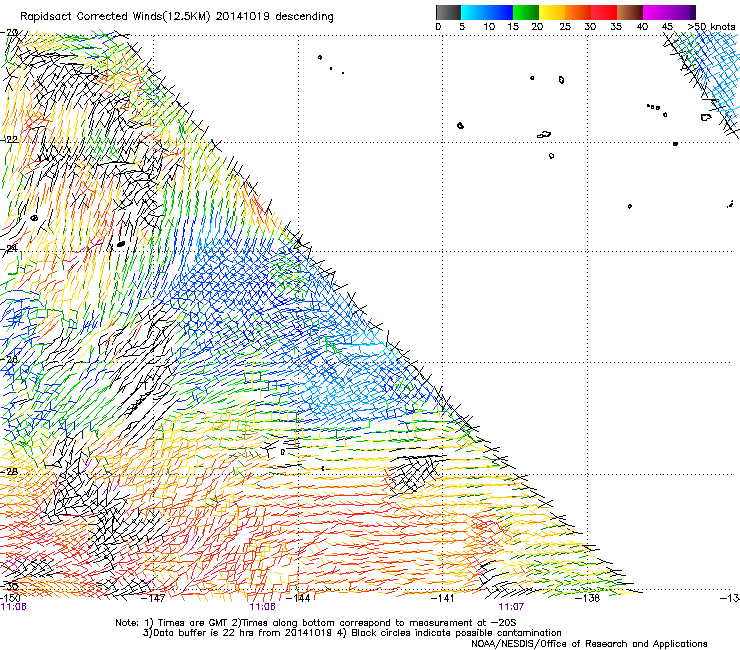The image size is (740, 650).
Task: Click the '-28' latitude axis label
Action: [9, 472]
